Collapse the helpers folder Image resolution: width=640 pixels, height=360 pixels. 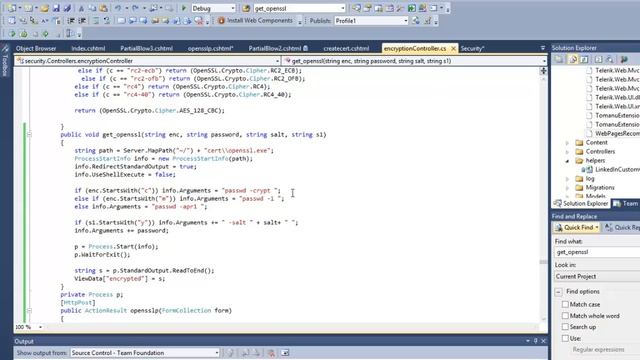(x=567, y=161)
